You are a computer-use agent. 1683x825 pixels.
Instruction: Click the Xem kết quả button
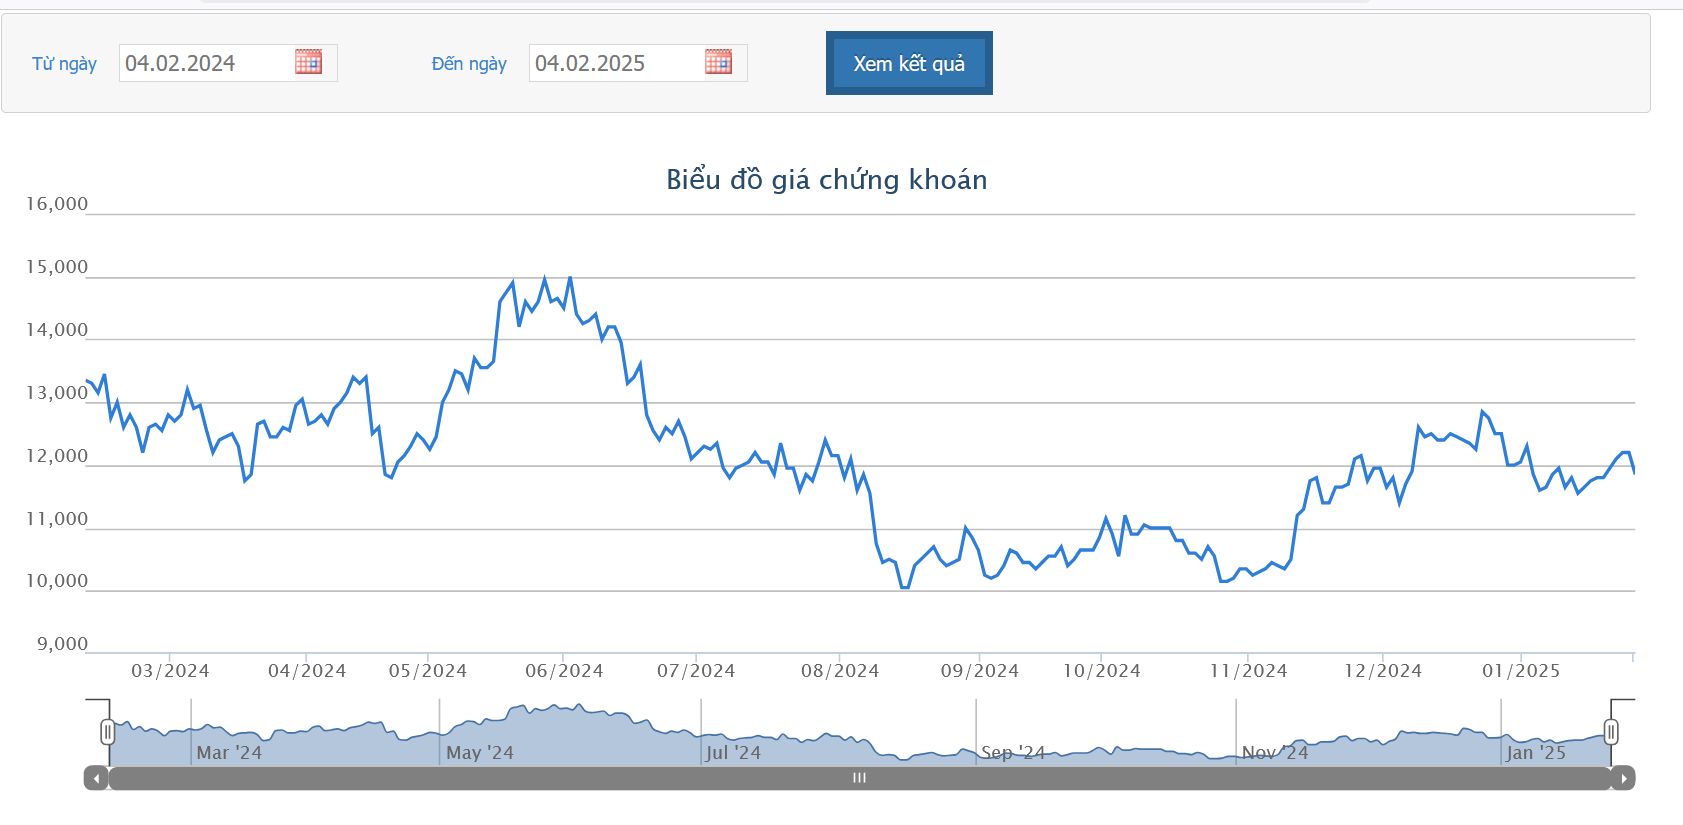tap(909, 63)
